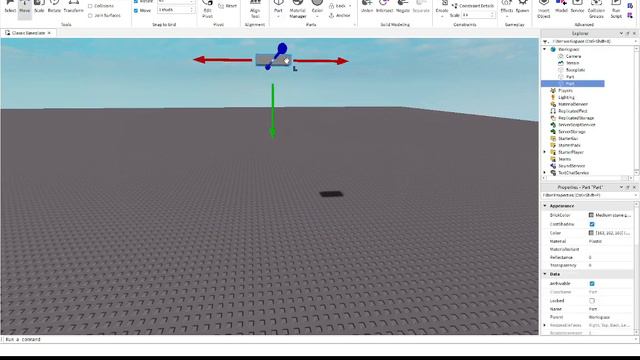Activate the Transform tool
The height and width of the screenshot is (360, 640).
click(73, 7)
